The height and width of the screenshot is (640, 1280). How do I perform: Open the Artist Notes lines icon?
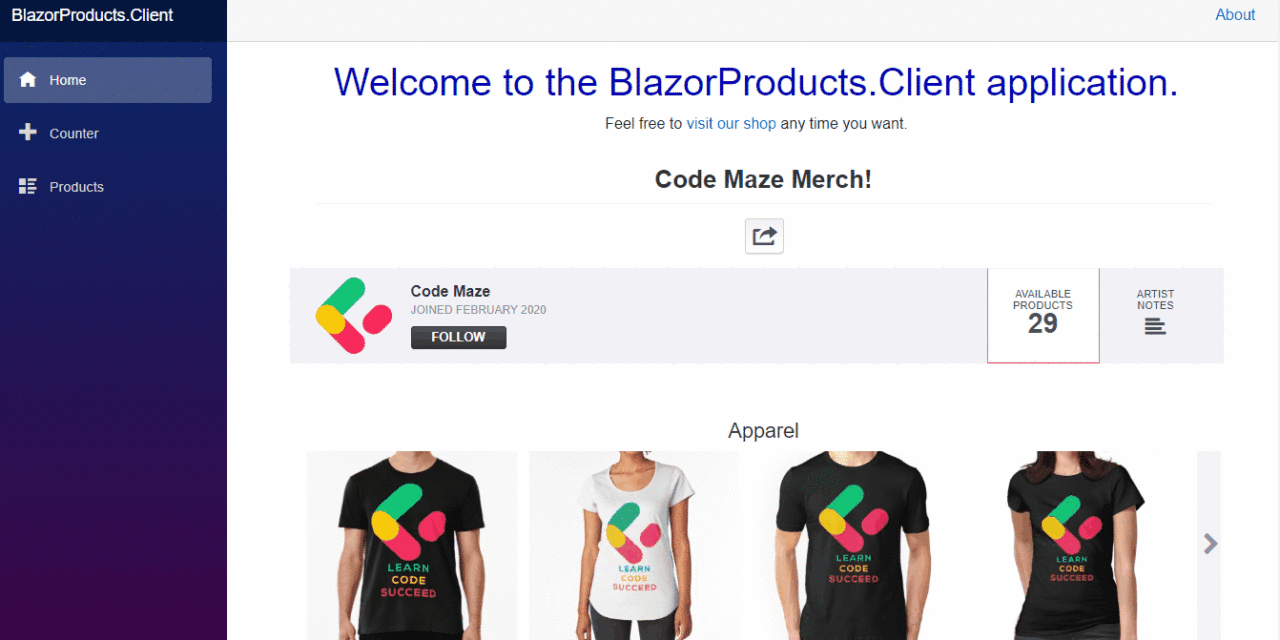tap(1155, 326)
